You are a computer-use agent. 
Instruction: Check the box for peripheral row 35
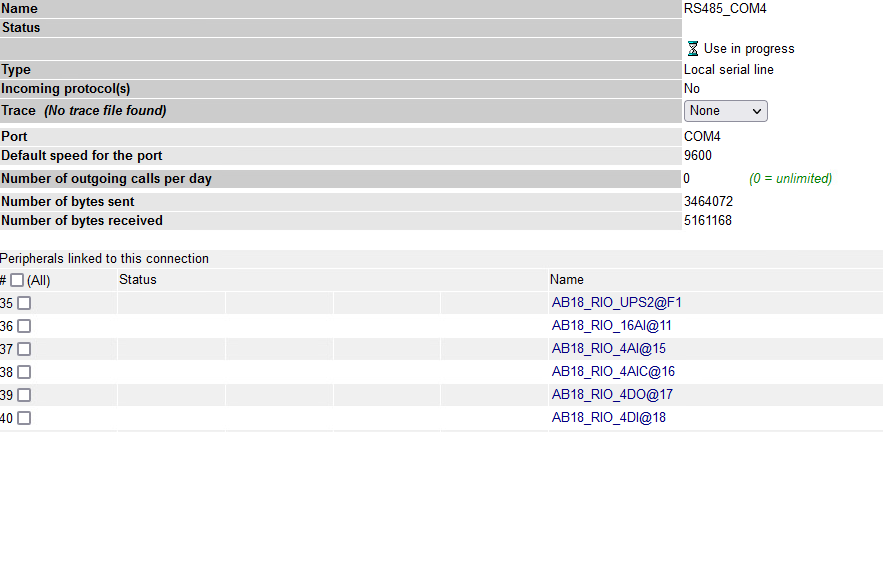tap(24, 303)
